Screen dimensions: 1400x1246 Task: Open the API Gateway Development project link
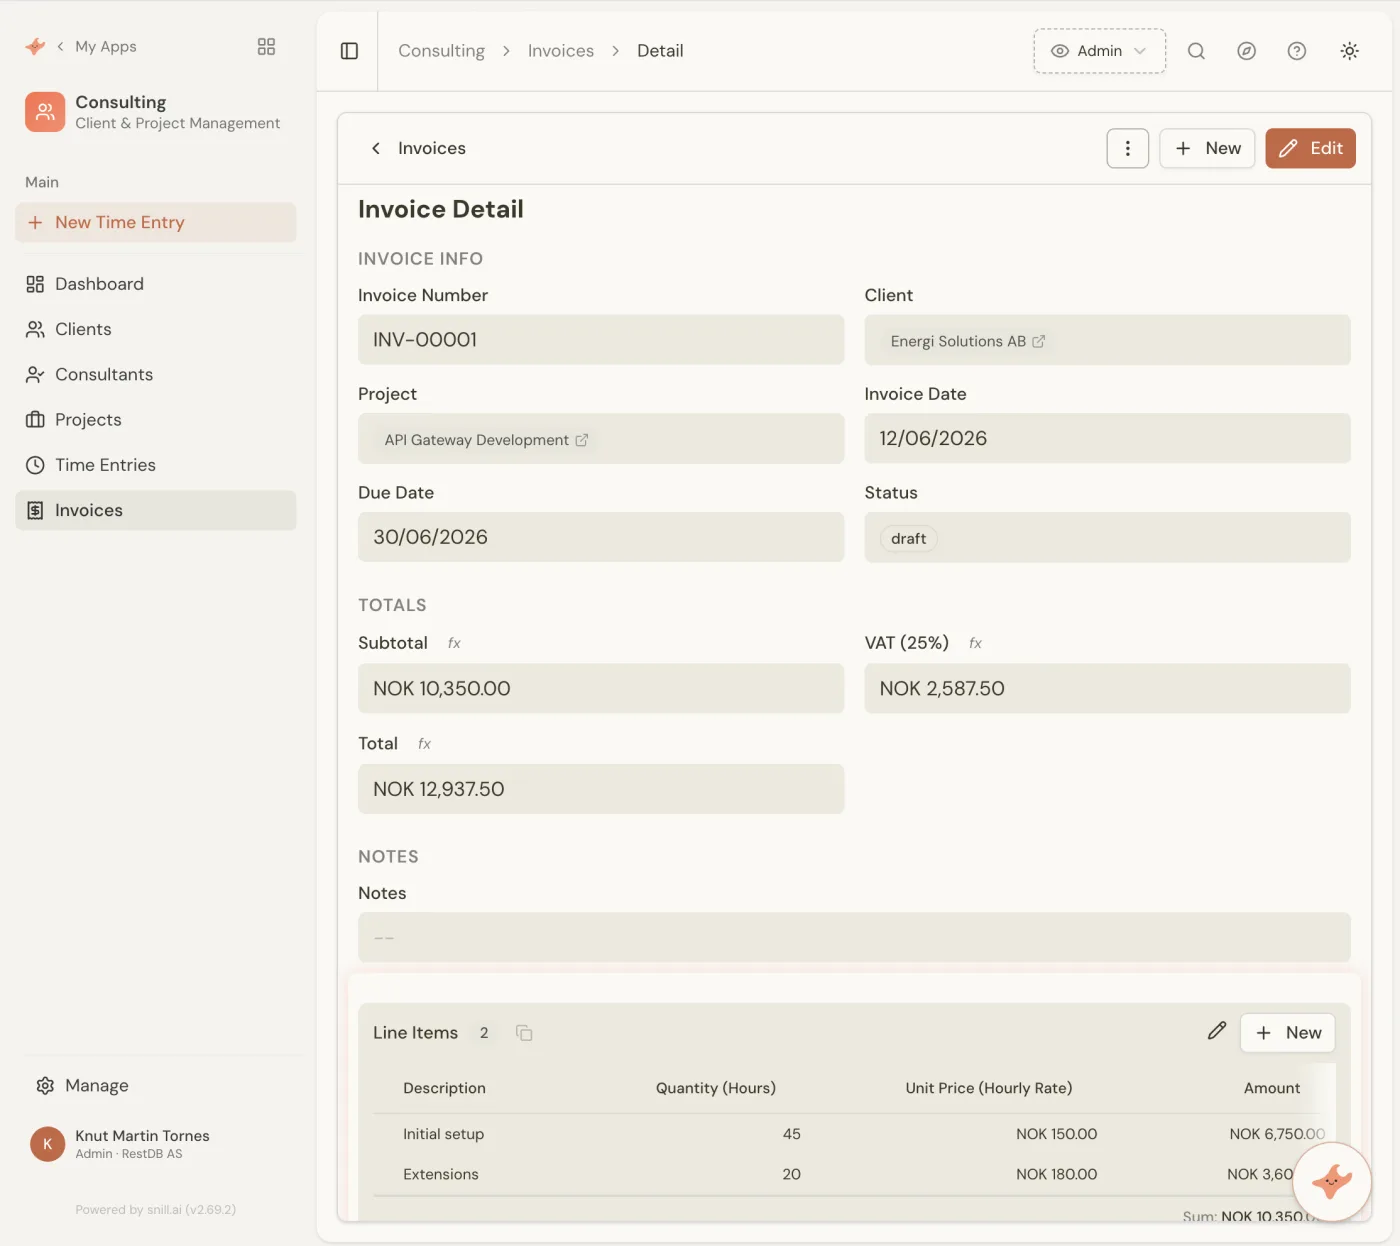486,440
